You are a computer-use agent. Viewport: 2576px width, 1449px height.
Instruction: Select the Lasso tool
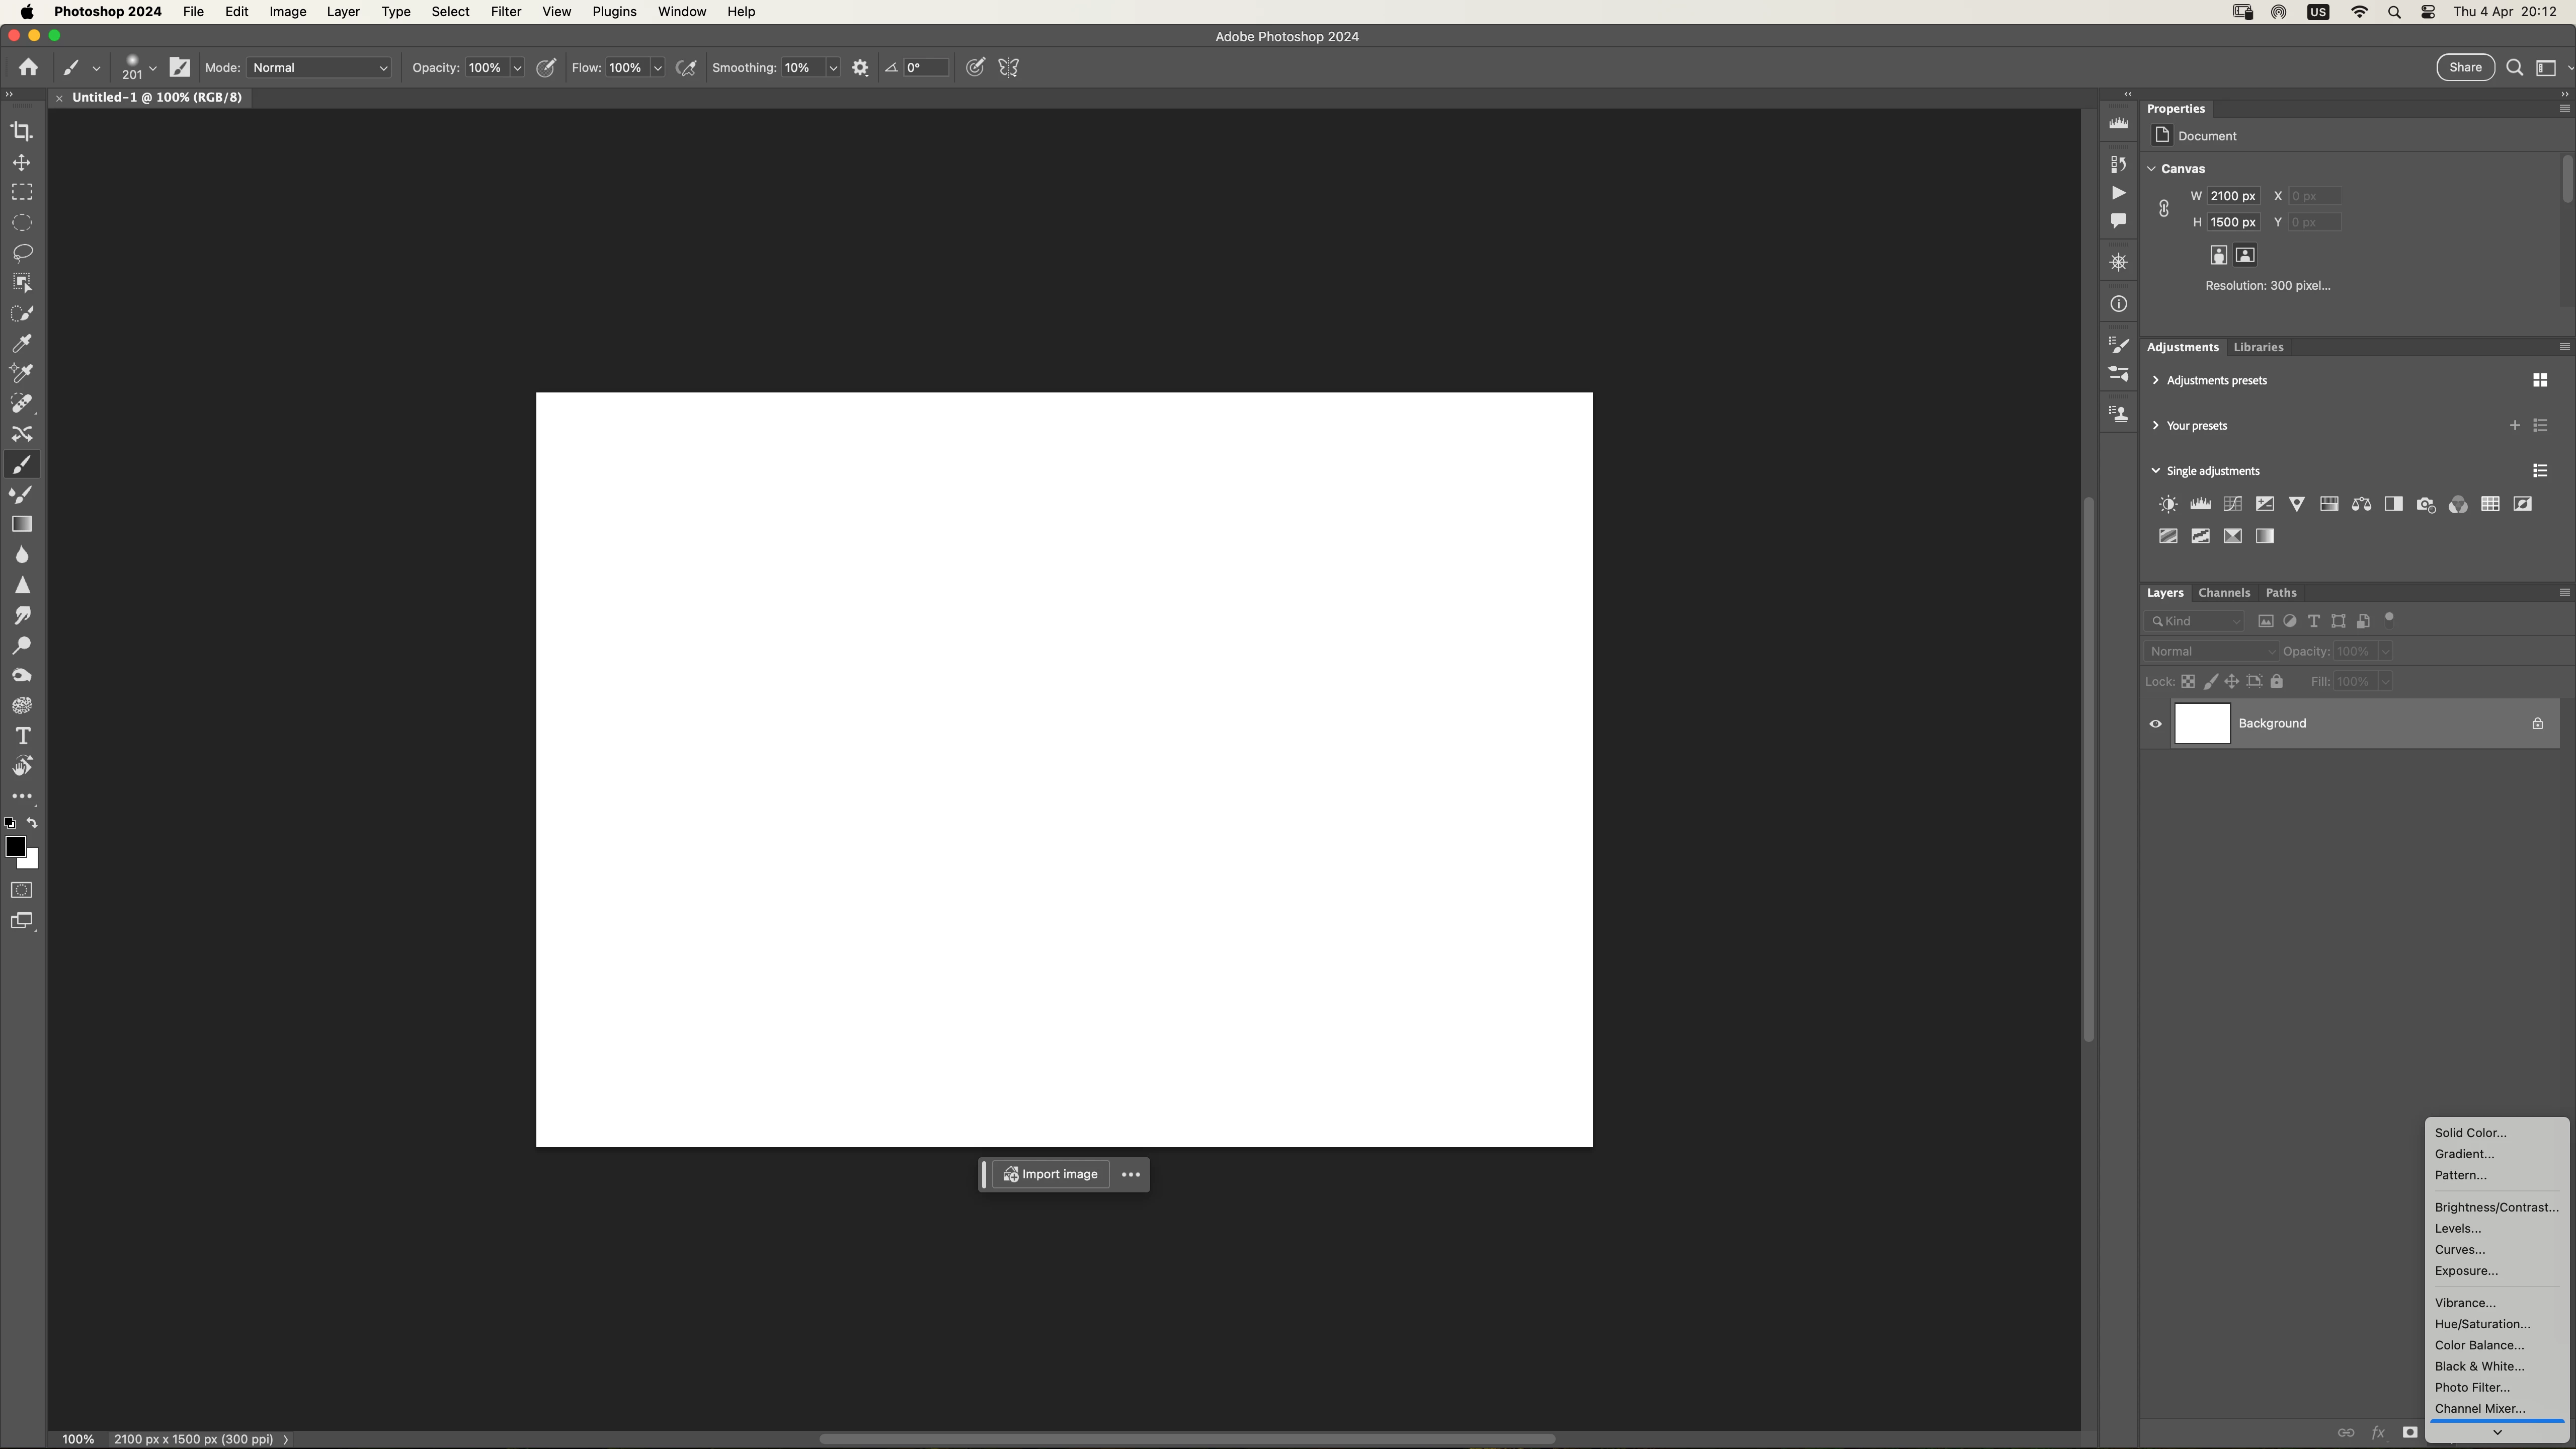[x=22, y=252]
